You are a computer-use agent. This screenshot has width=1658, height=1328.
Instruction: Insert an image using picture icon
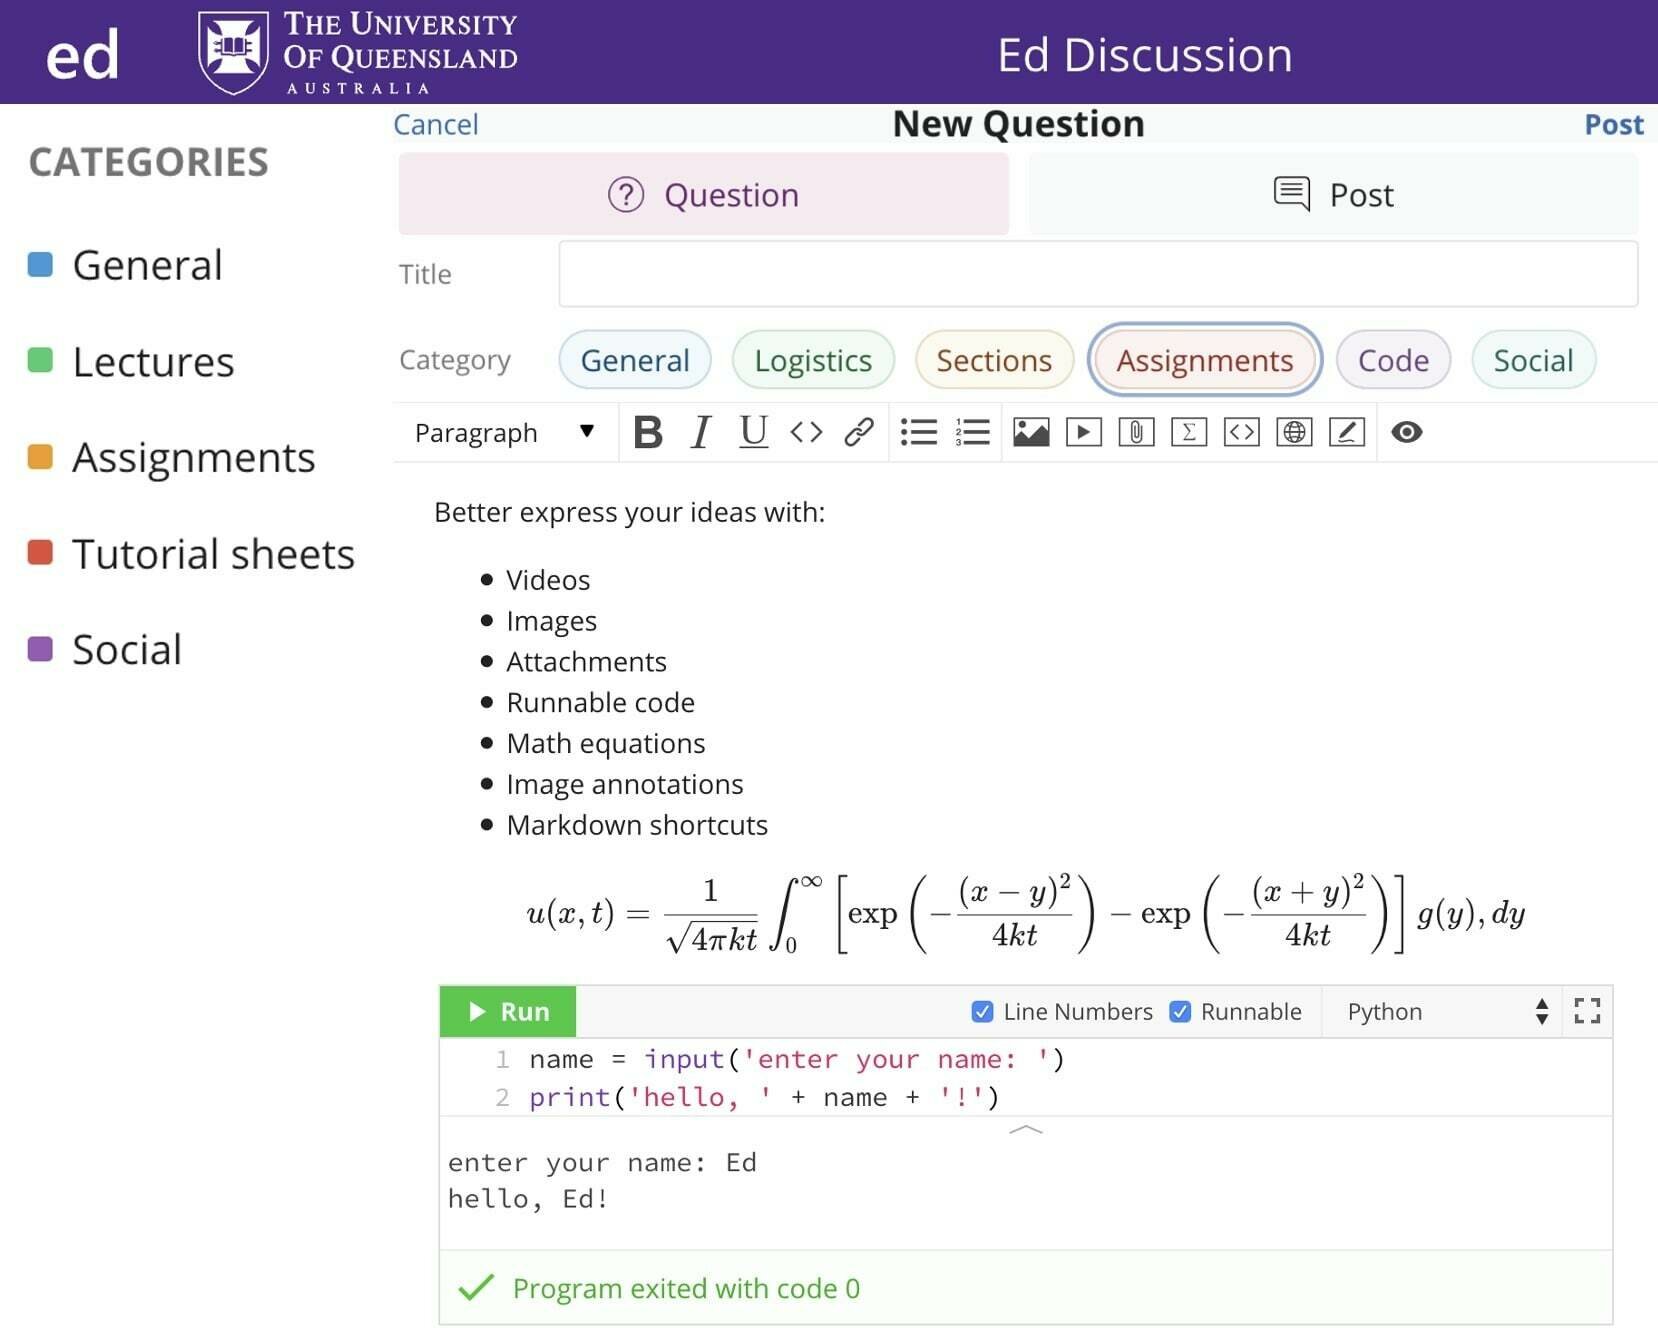click(x=1031, y=433)
